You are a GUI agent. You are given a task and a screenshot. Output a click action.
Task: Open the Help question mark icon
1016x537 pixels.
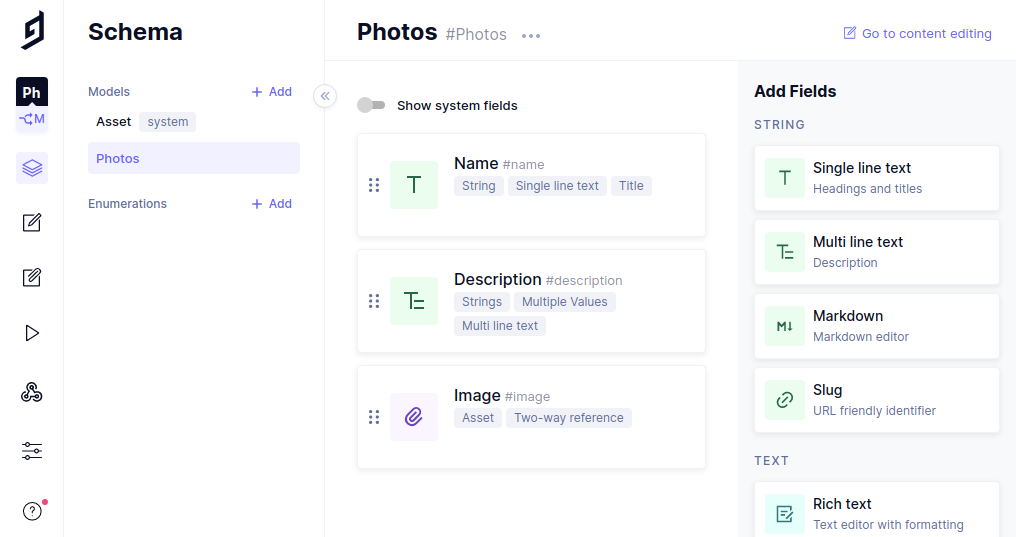click(32, 511)
